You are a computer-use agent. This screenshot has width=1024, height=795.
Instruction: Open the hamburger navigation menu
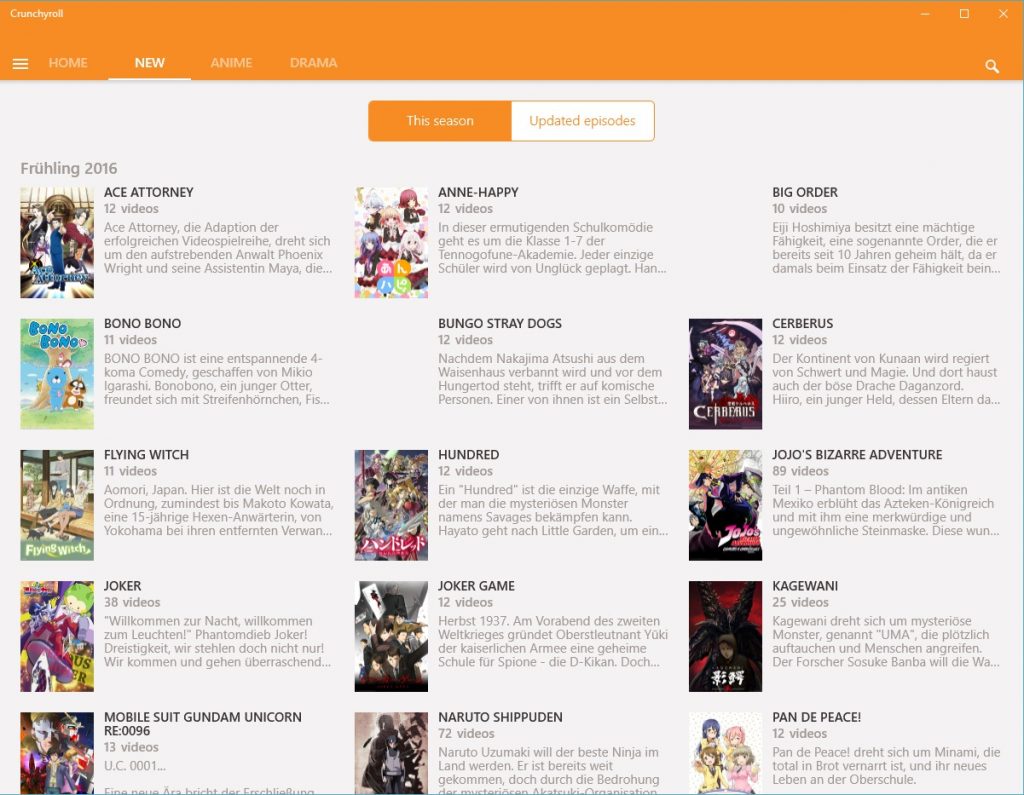click(x=20, y=64)
